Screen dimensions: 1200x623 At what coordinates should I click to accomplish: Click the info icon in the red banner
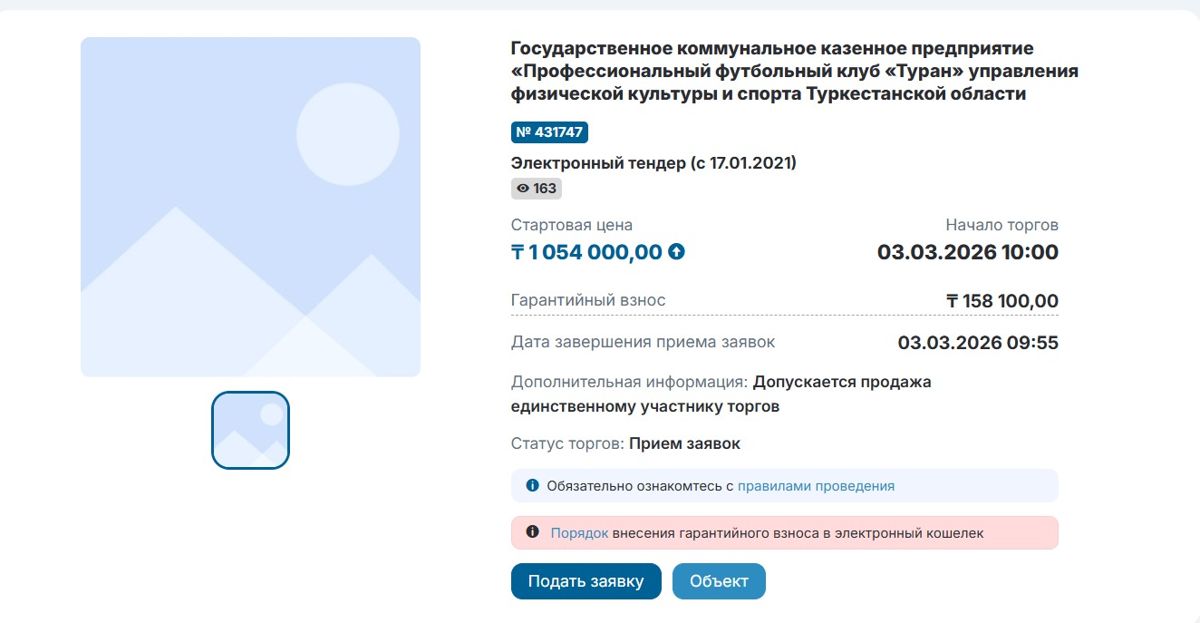pyautogui.click(x=530, y=533)
